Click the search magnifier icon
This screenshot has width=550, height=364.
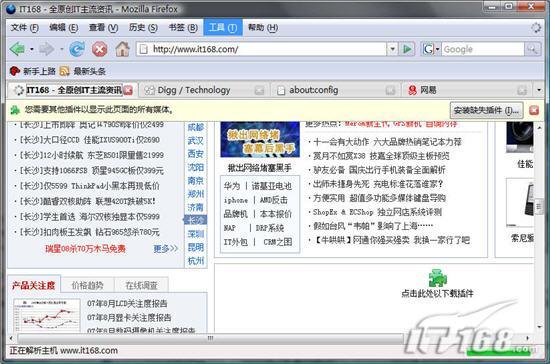point(532,49)
